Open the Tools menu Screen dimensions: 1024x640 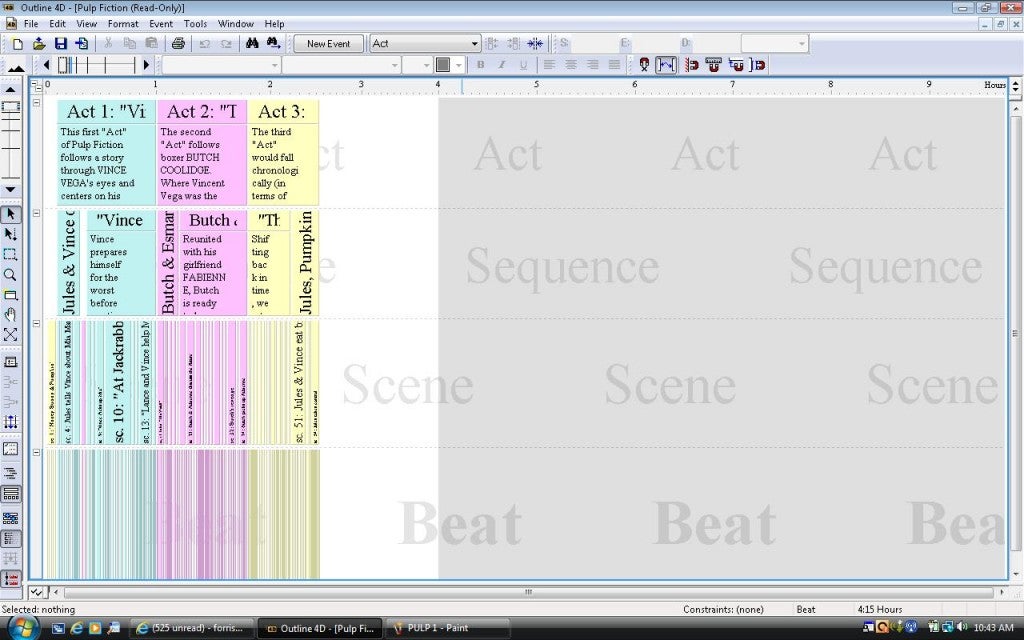pos(195,24)
